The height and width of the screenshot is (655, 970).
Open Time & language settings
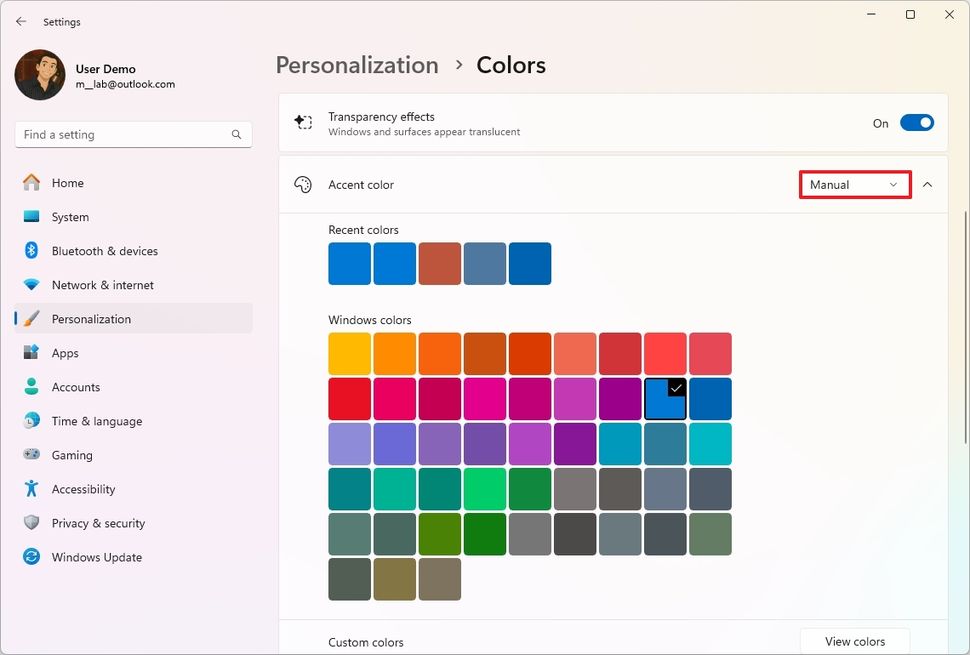coord(97,421)
